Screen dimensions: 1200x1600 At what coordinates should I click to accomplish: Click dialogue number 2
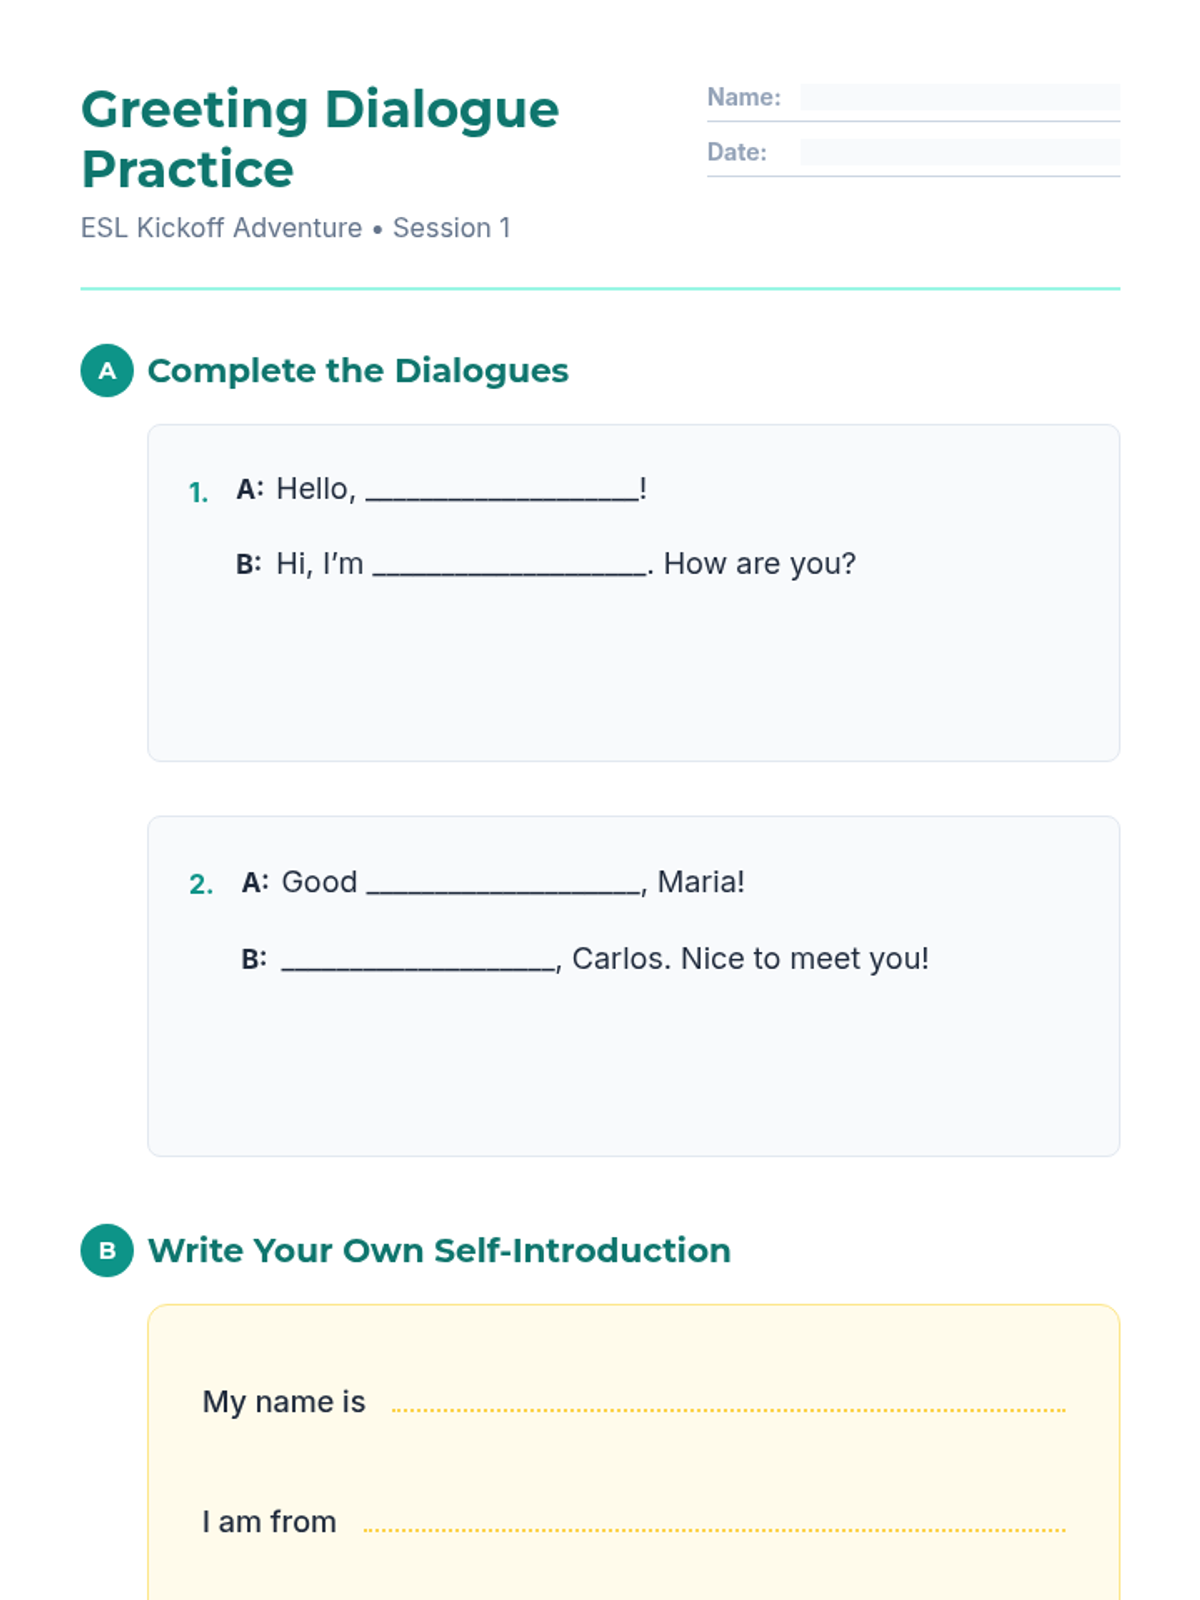pyautogui.click(x=201, y=884)
